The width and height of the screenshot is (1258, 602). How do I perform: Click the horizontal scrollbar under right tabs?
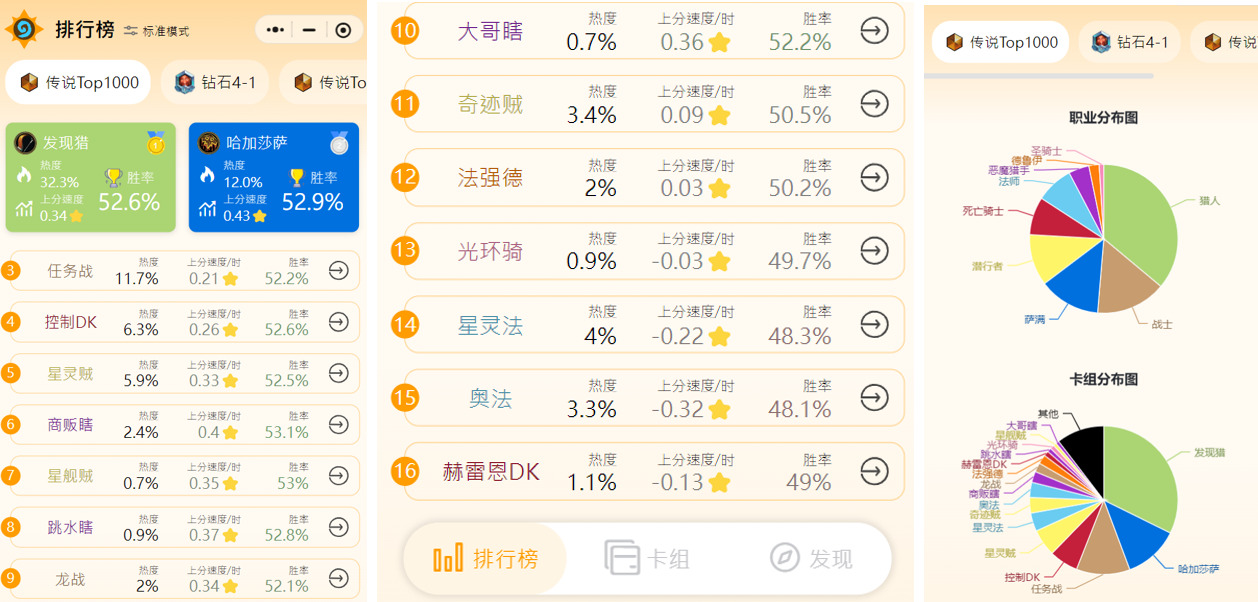(x=1040, y=75)
